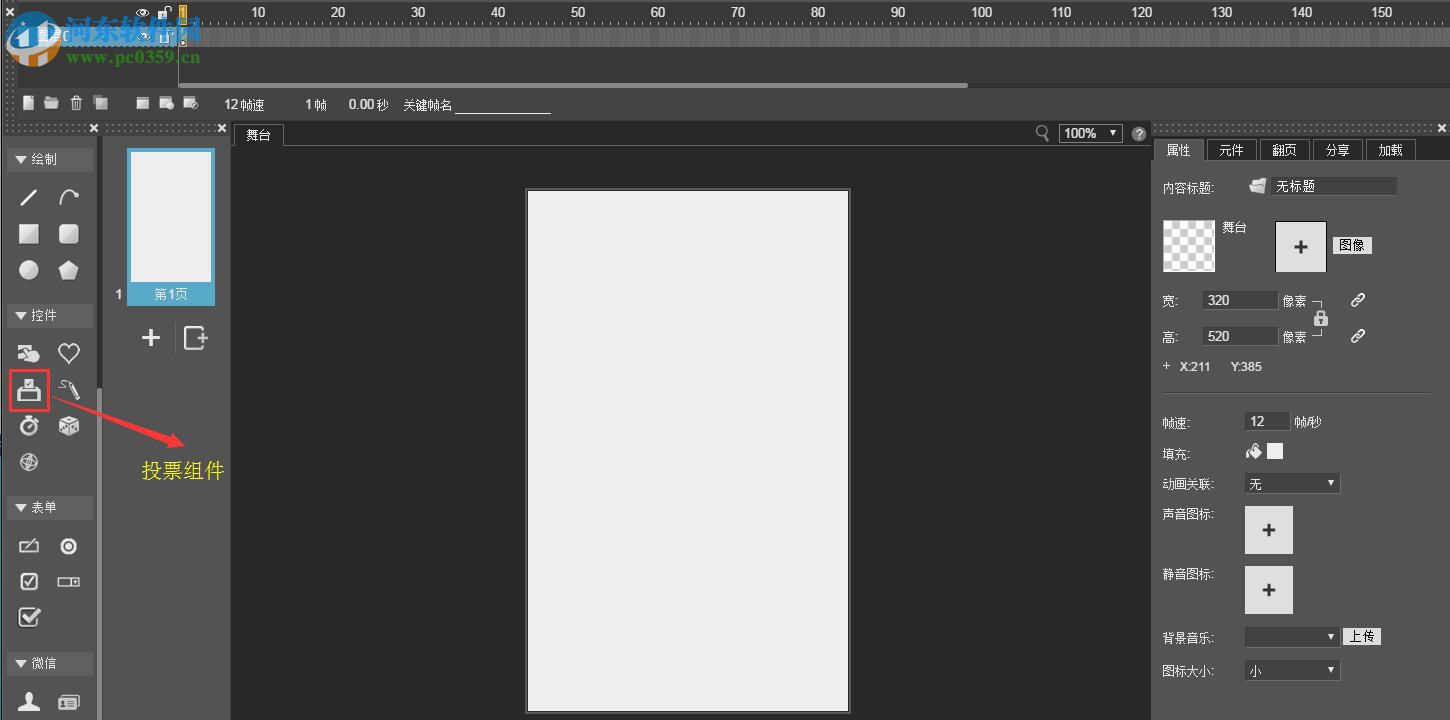Select the 投票 vote component icon
This screenshot has height=720, width=1450.
[28, 390]
